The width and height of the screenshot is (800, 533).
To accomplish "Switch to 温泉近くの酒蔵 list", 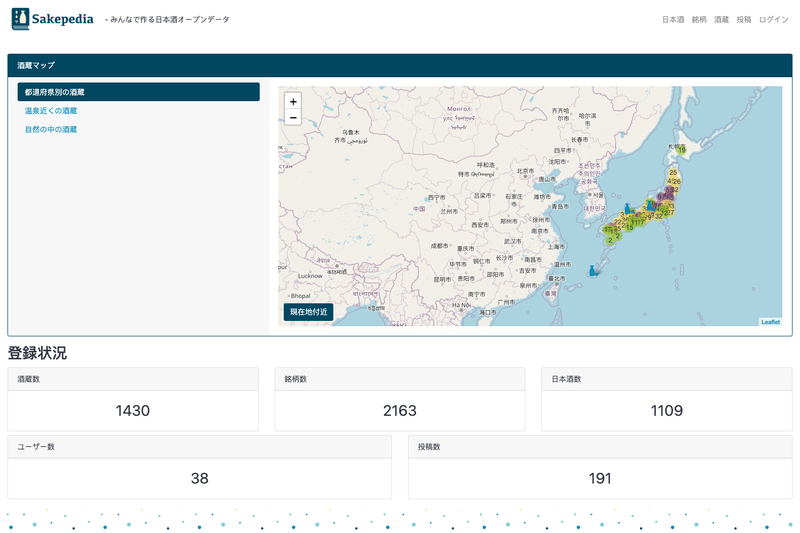I will 51,111.
